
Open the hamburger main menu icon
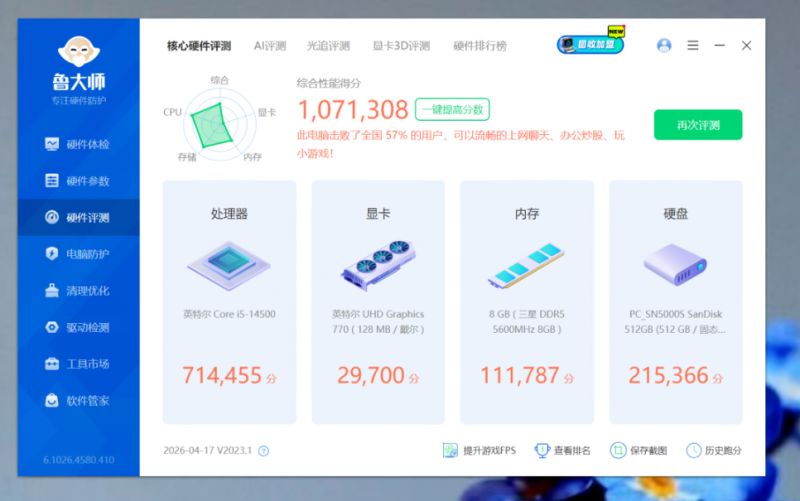[693, 45]
